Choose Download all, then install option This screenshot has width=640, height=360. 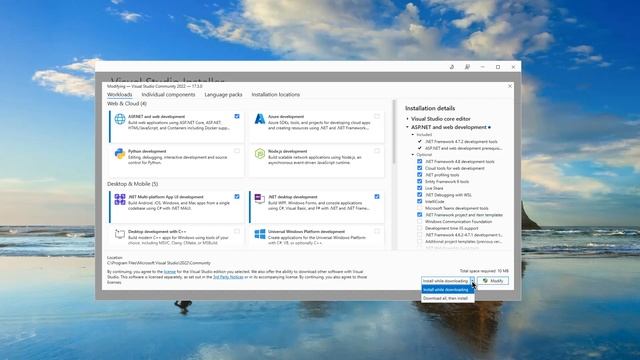[448, 298]
